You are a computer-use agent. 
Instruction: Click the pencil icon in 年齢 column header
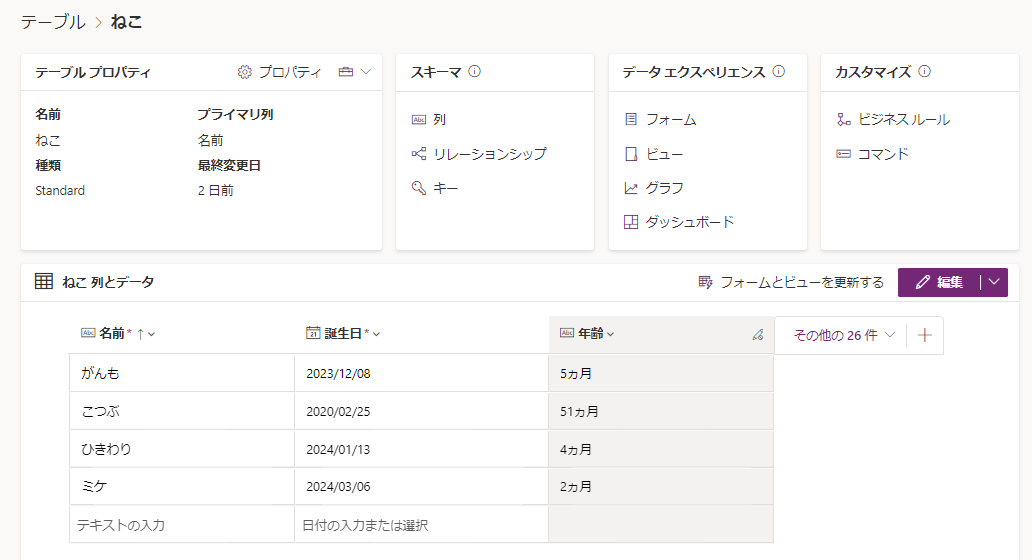tap(757, 335)
